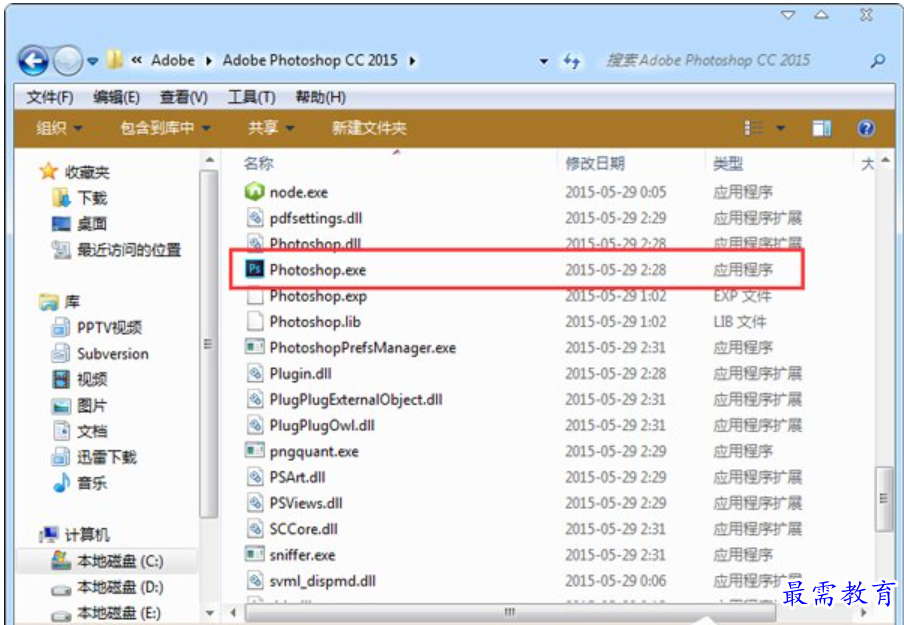This screenshot has width=904, height=625.
Task: Click the 文档 library icon
Action: 61,431
